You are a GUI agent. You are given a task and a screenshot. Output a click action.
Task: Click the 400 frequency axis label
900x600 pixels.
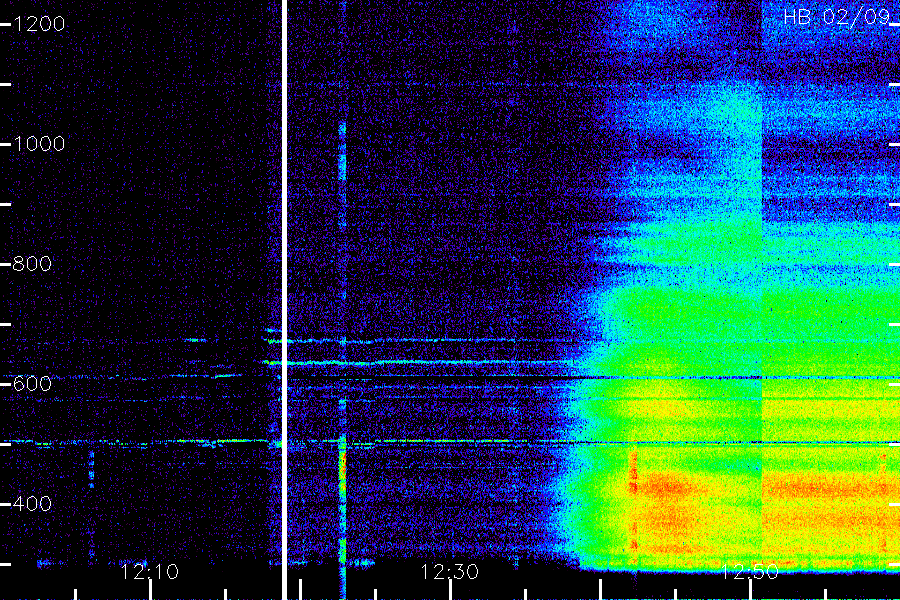click(32, 504)
